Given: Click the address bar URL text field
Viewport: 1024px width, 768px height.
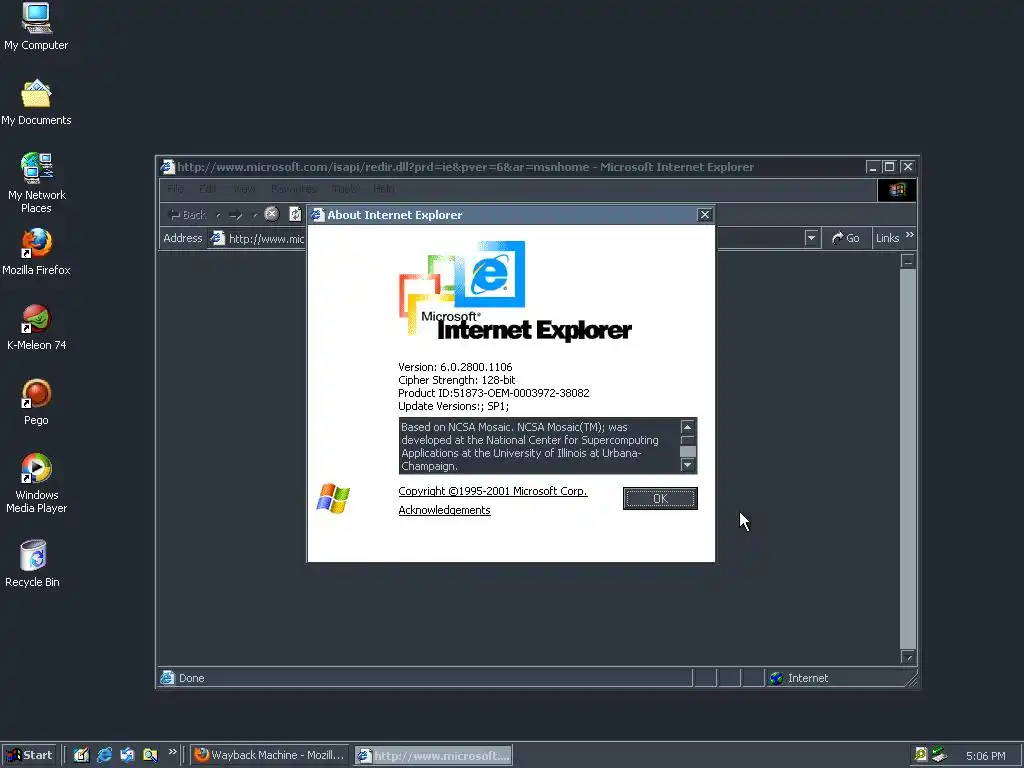Looking at the screenshot, I should (x=513, y=238).
